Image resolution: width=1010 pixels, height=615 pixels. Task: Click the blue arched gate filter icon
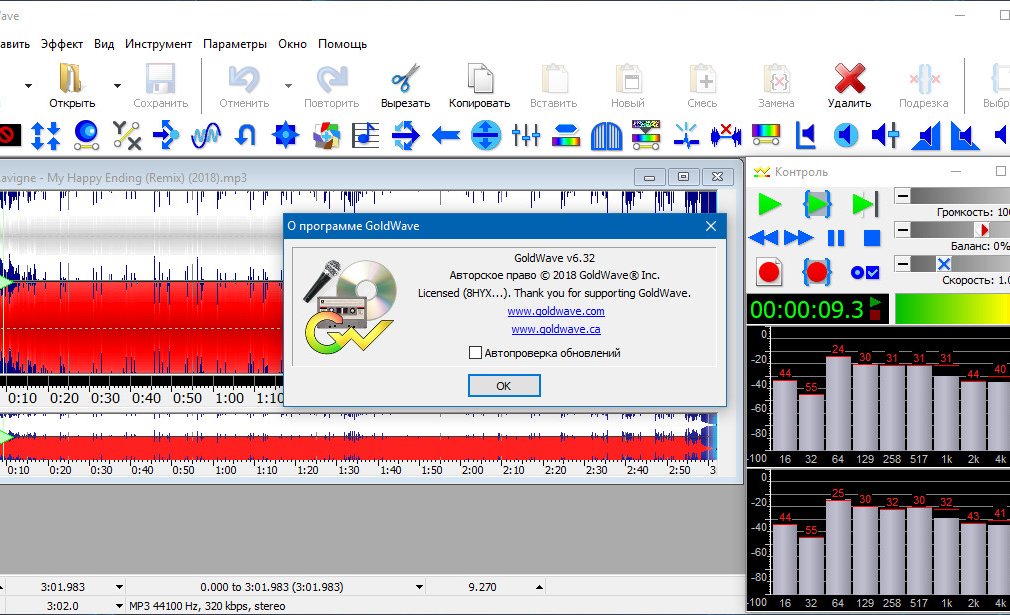pos(606,136)
